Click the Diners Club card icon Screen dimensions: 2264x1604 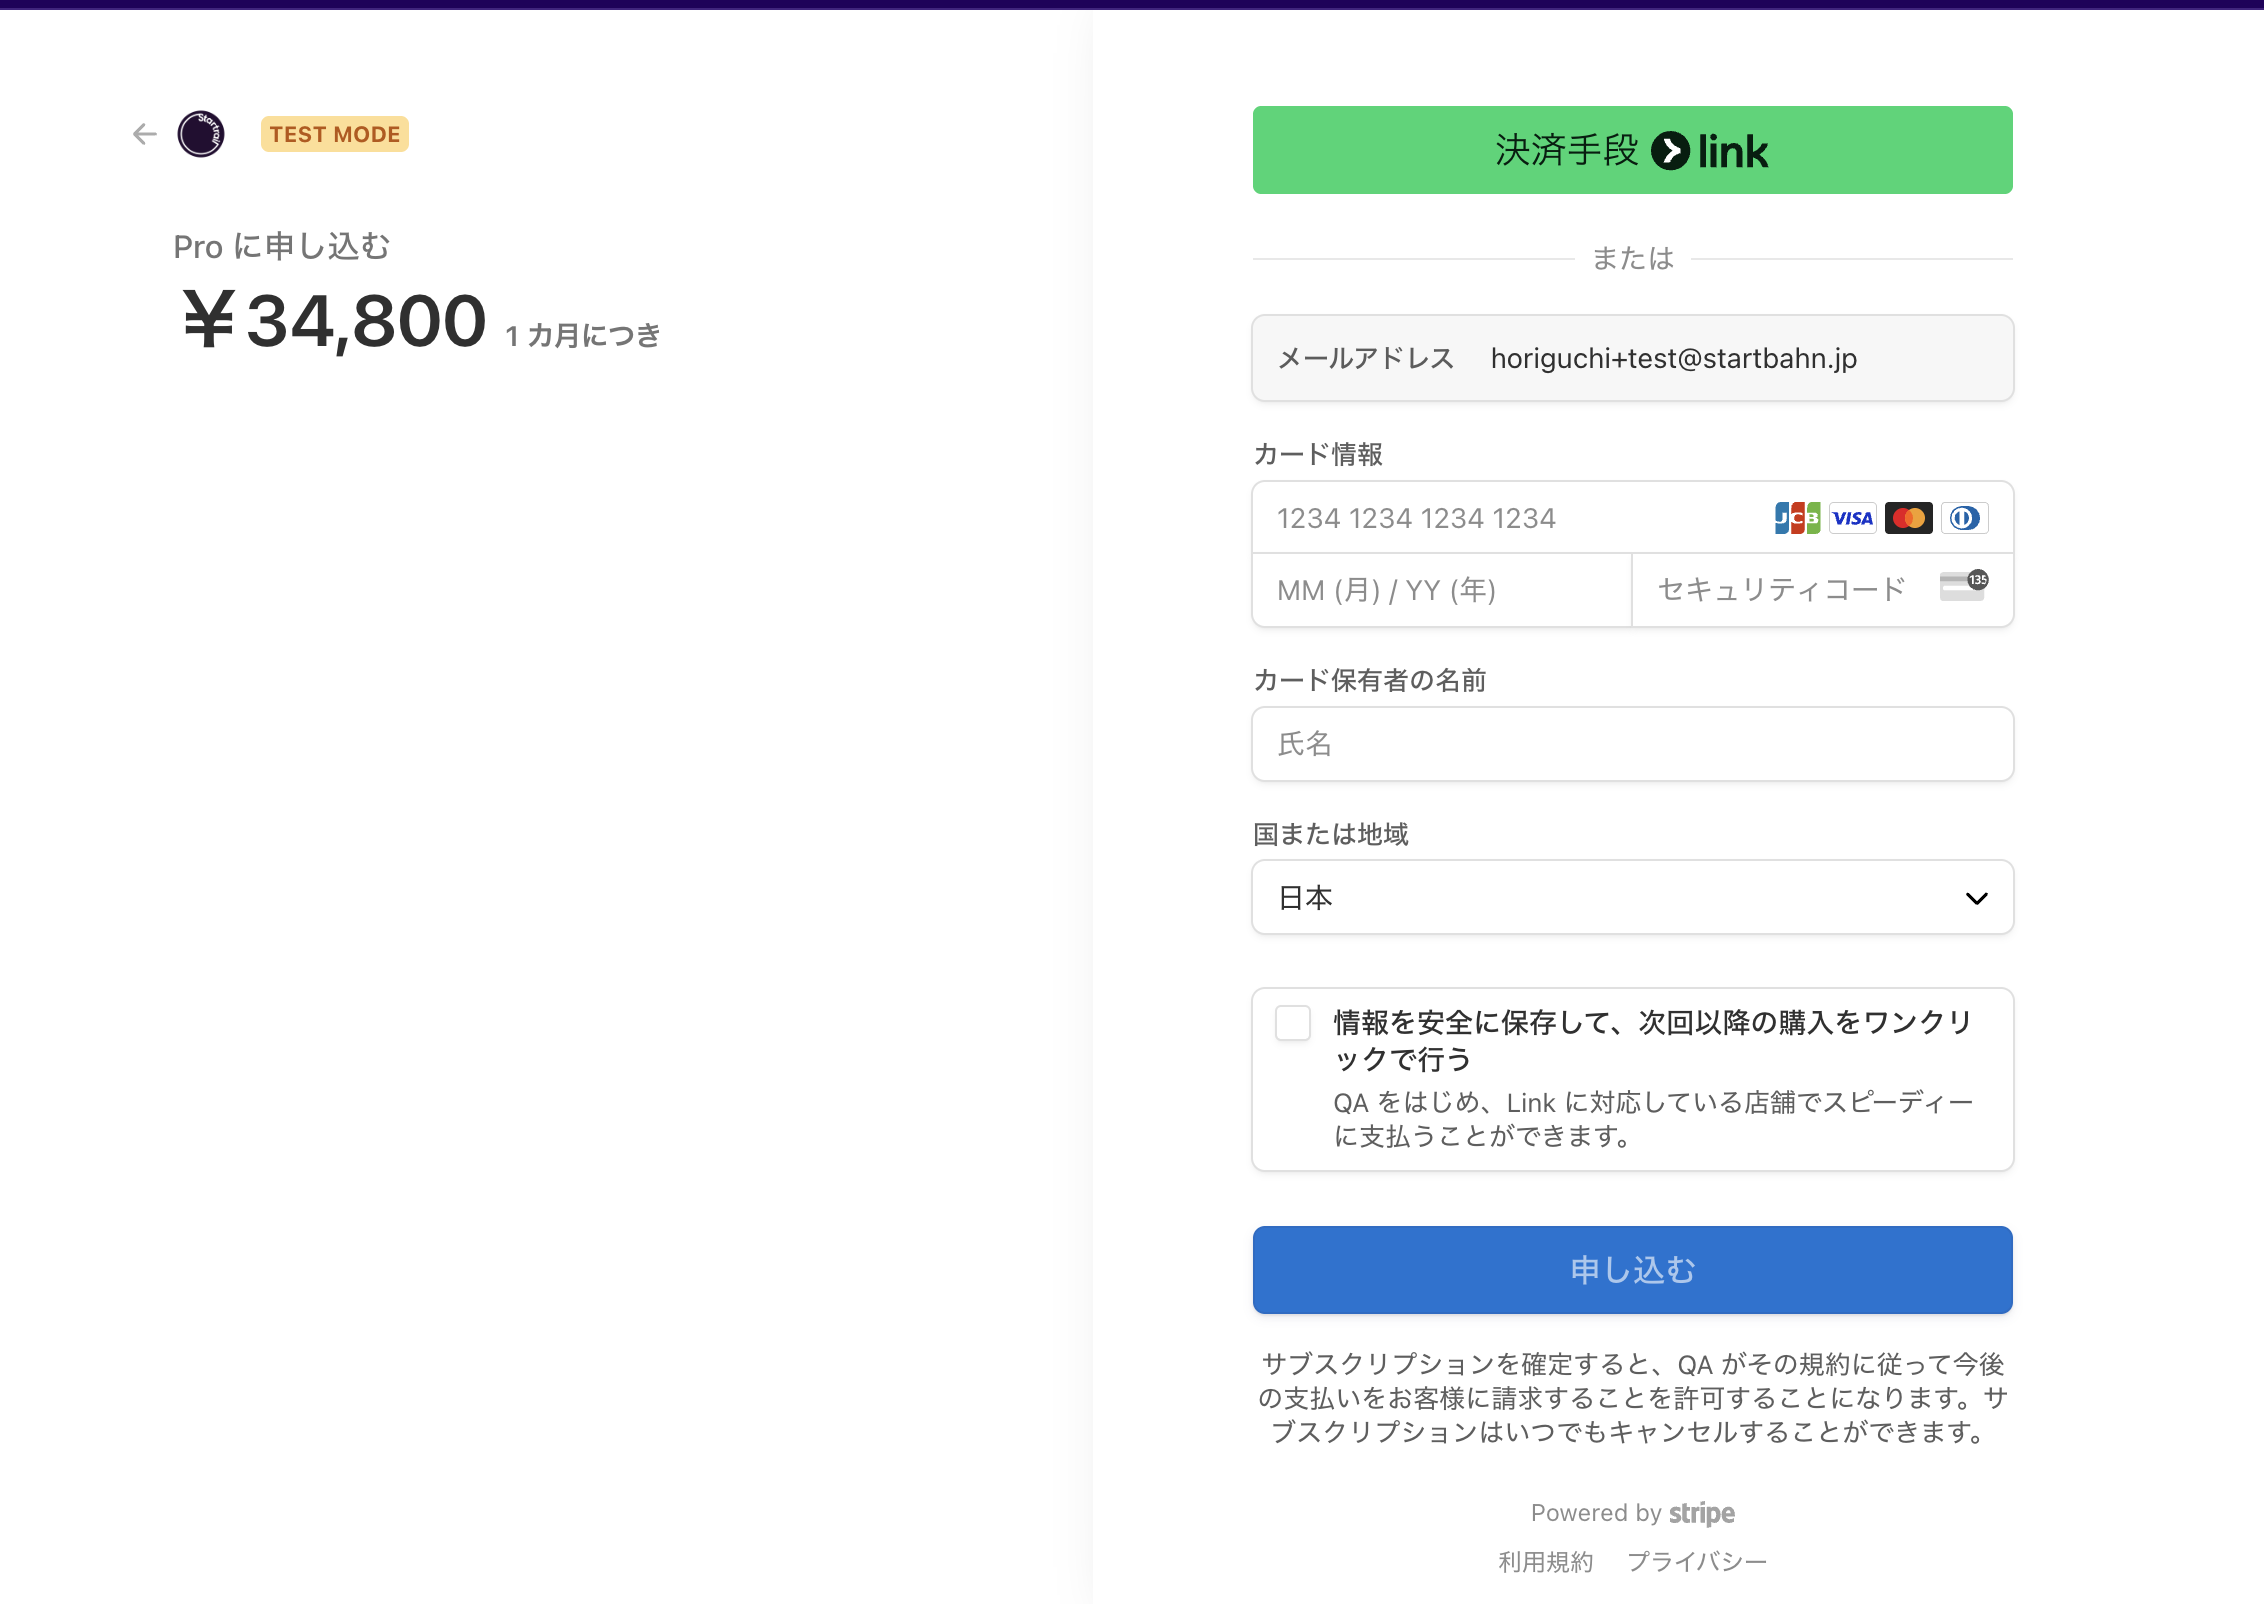[1964, 518]
